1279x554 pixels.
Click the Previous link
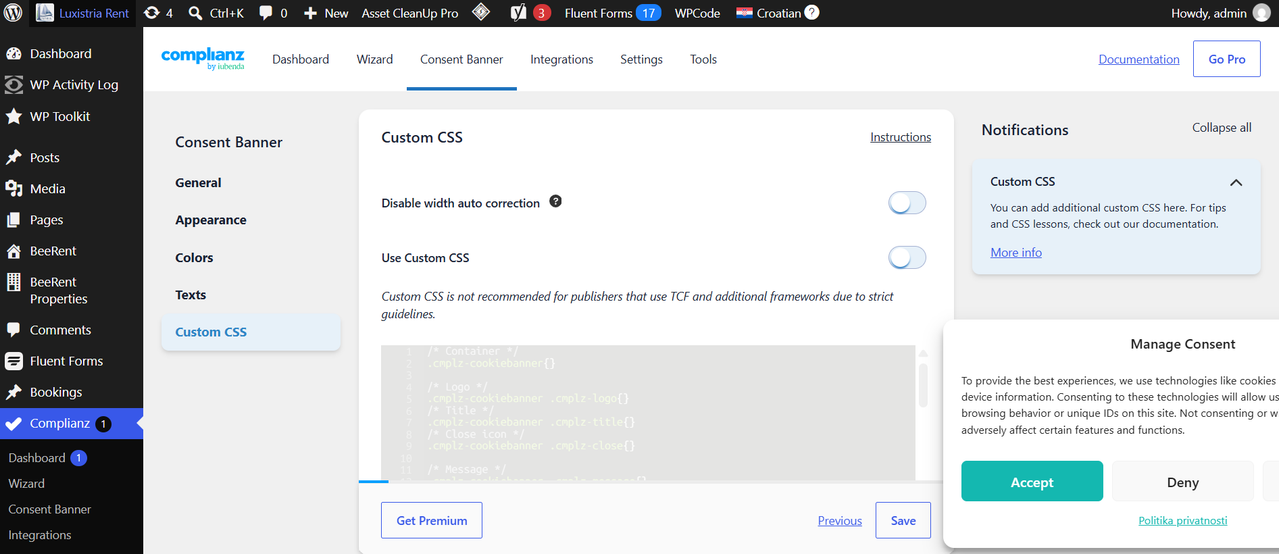pyautogui.click(x=839, y=520)
